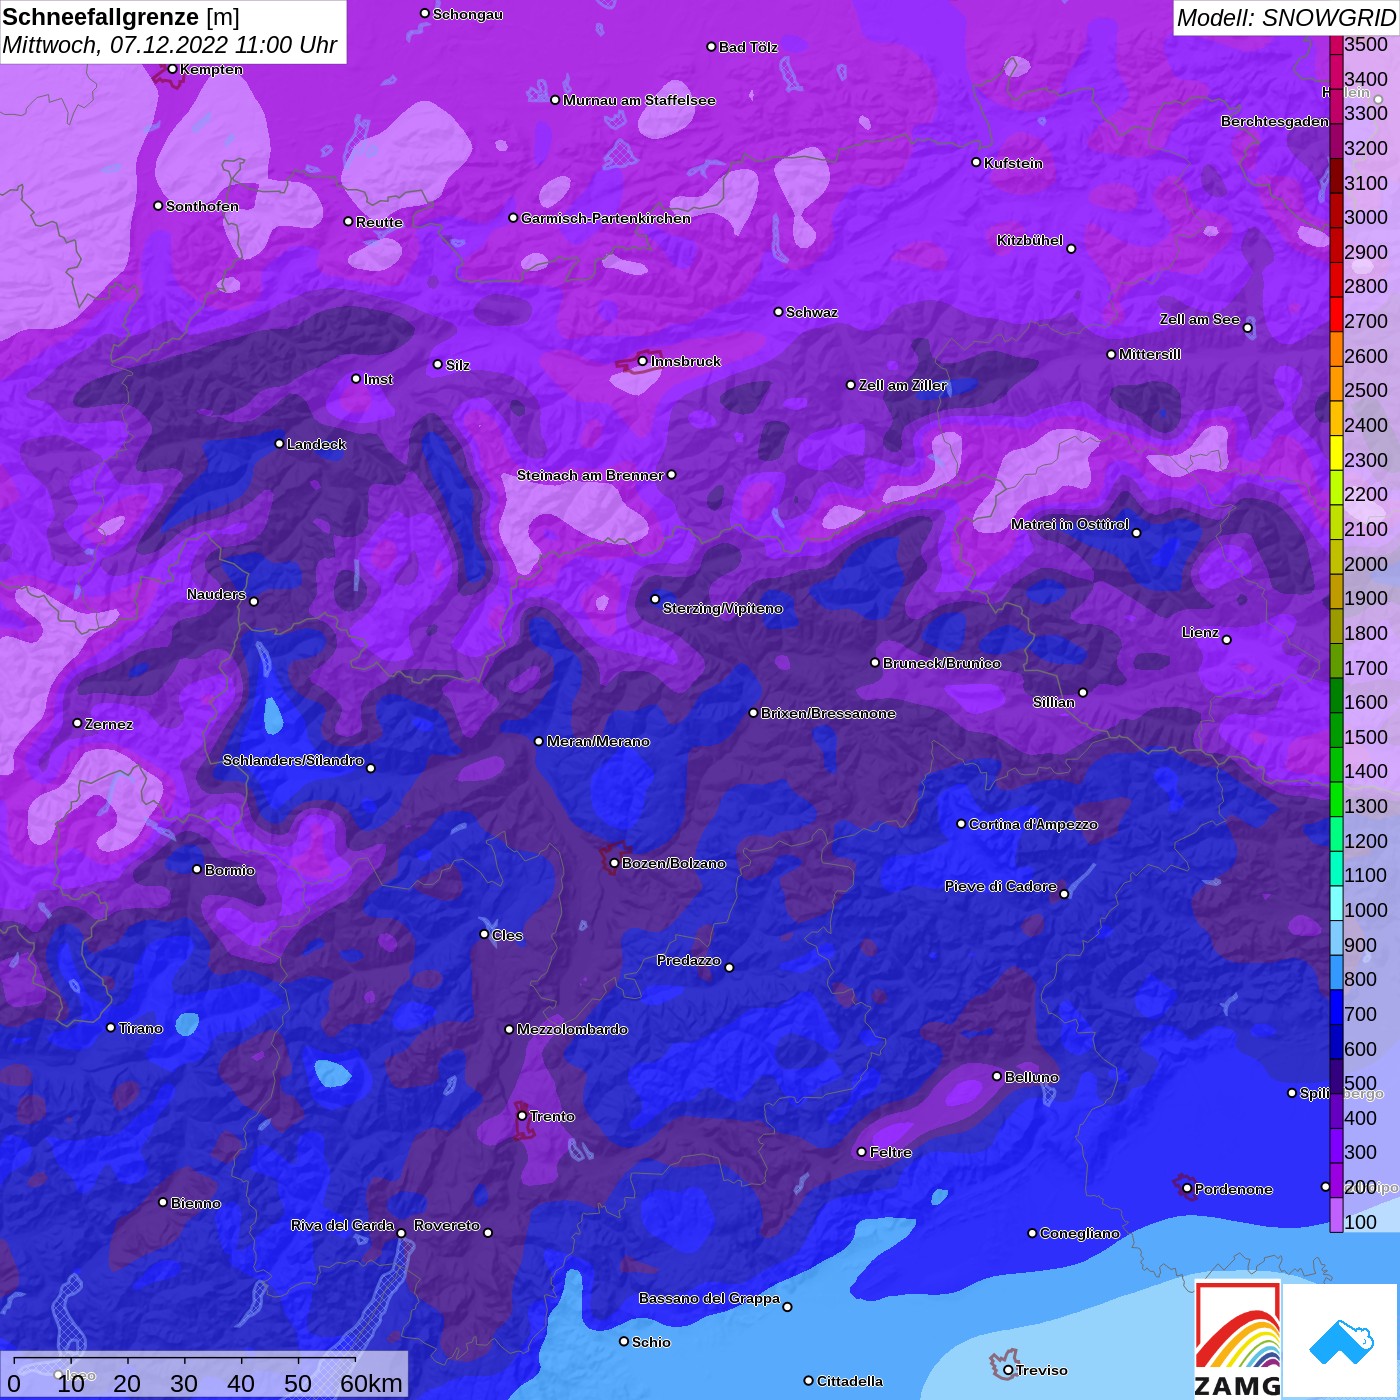Click the Mezzolombardo label

572,1029
